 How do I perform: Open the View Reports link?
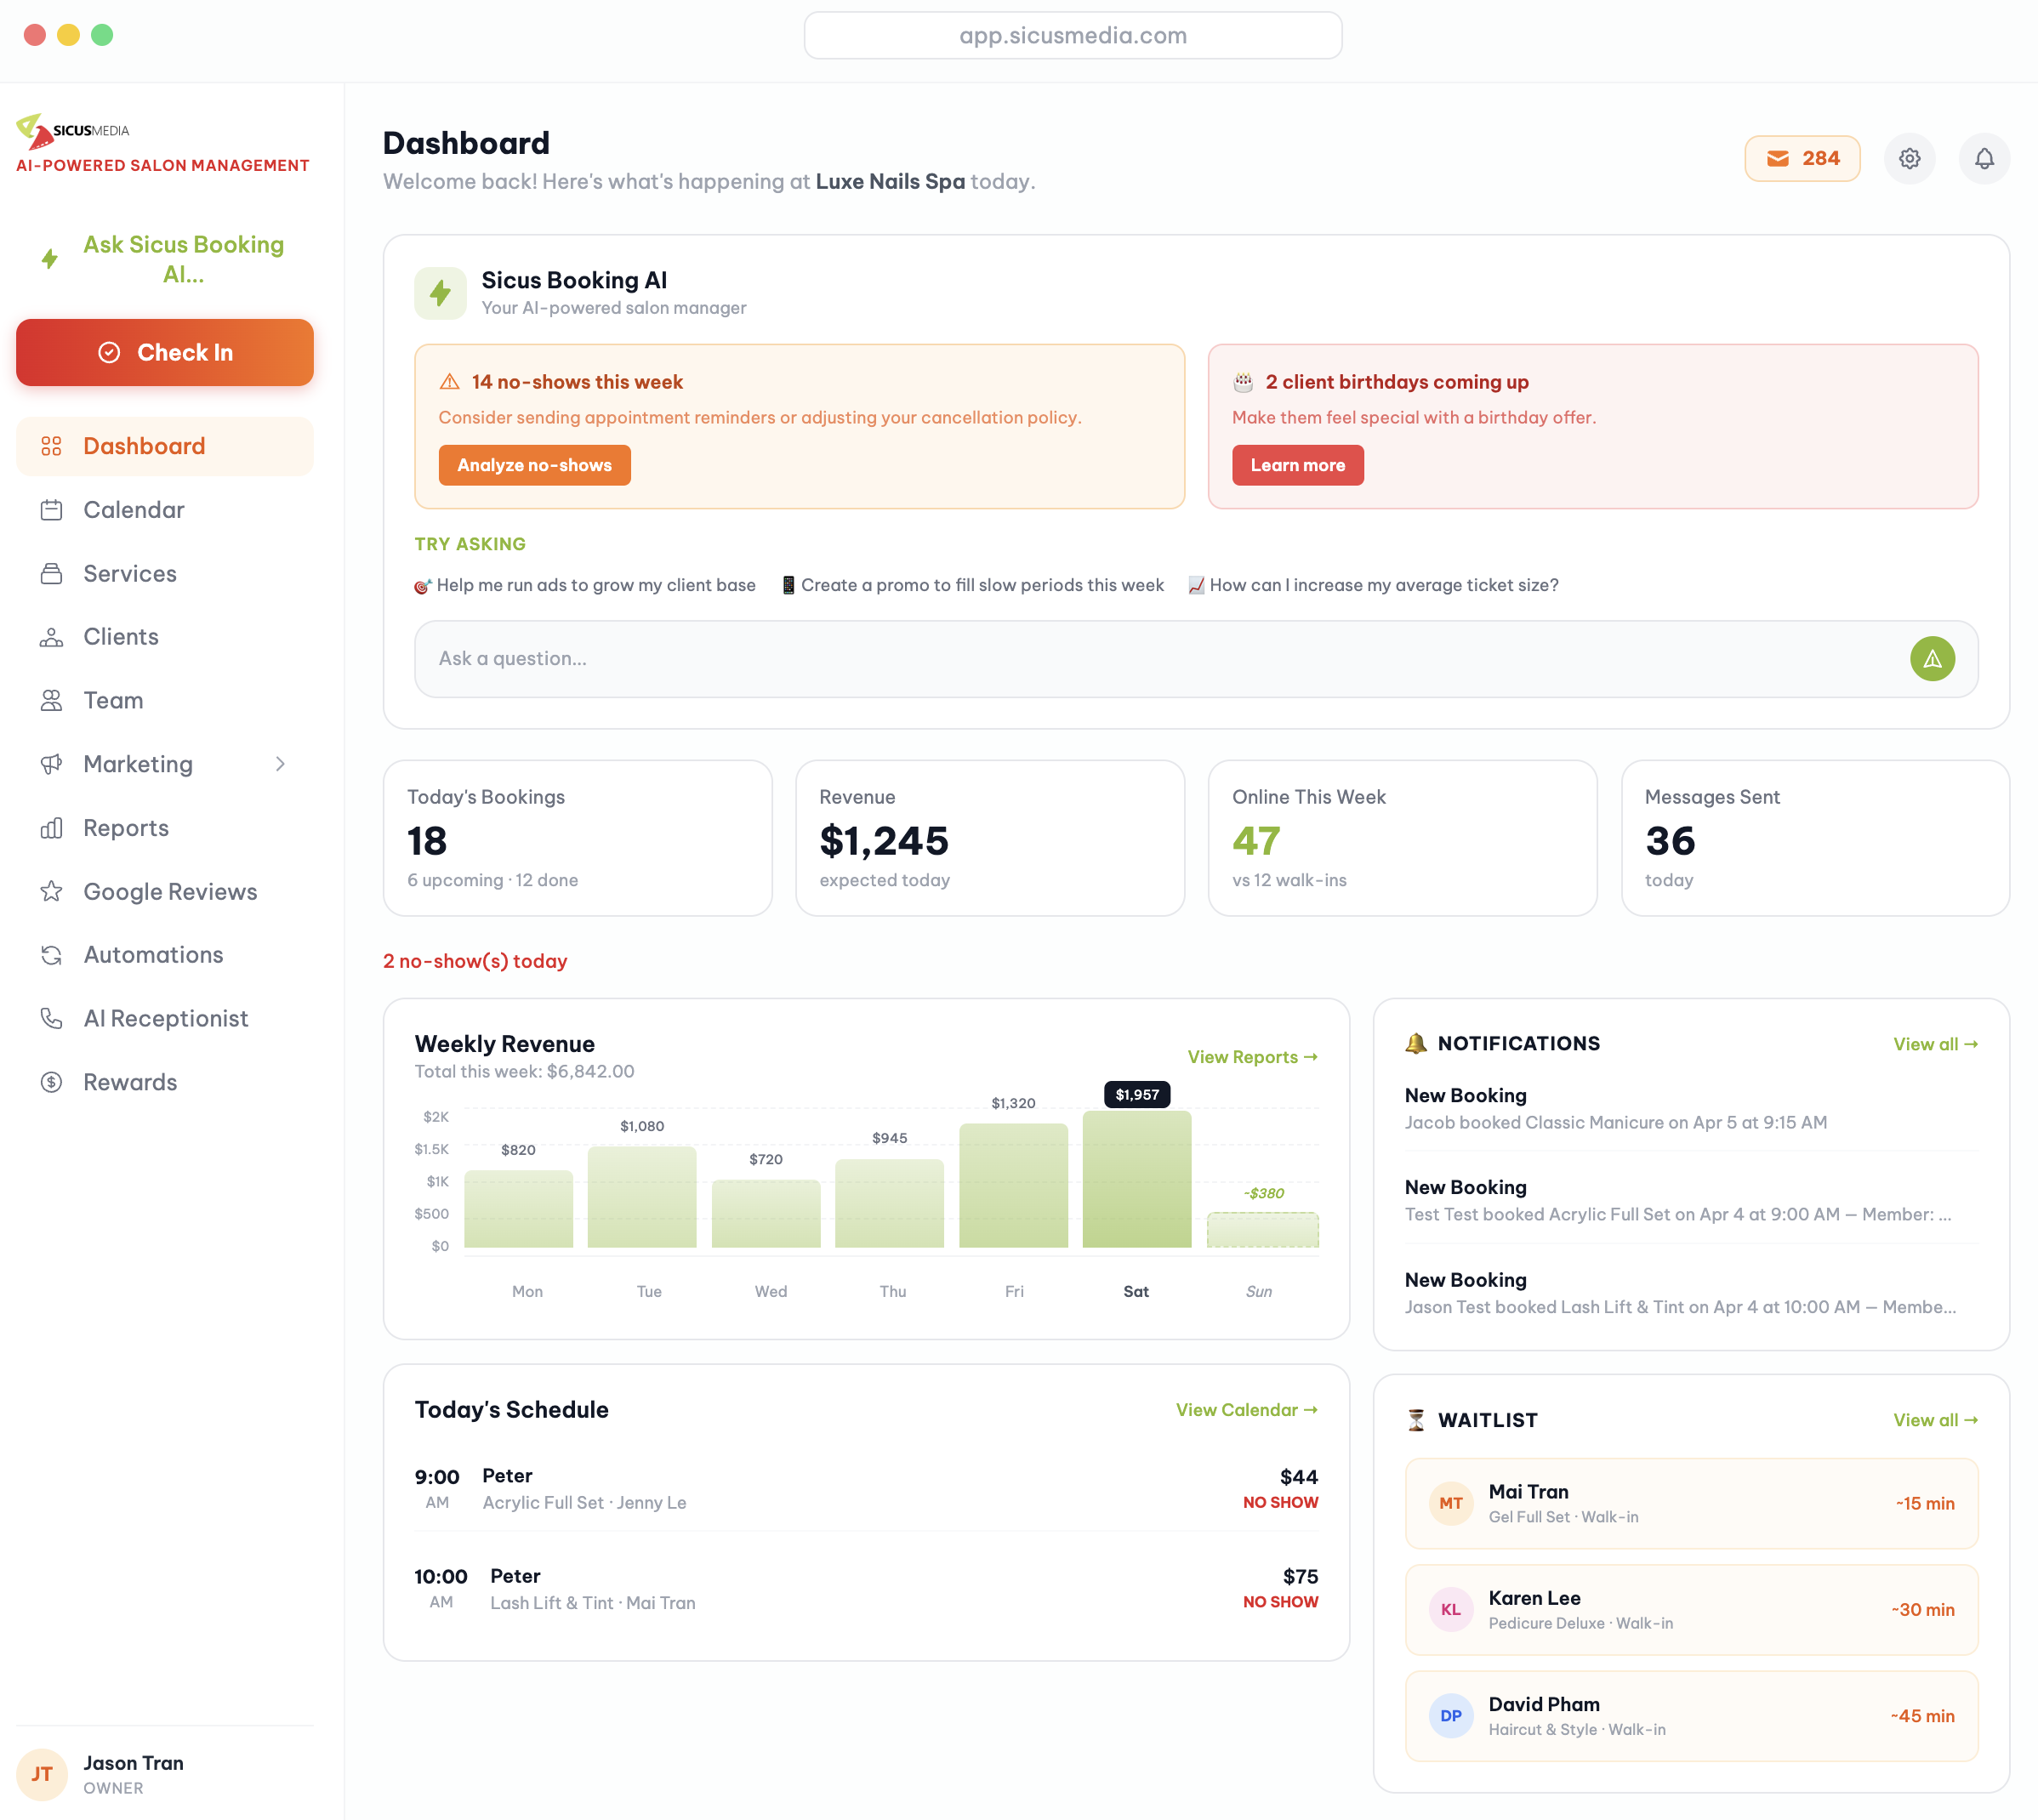coord(1252,1057)
